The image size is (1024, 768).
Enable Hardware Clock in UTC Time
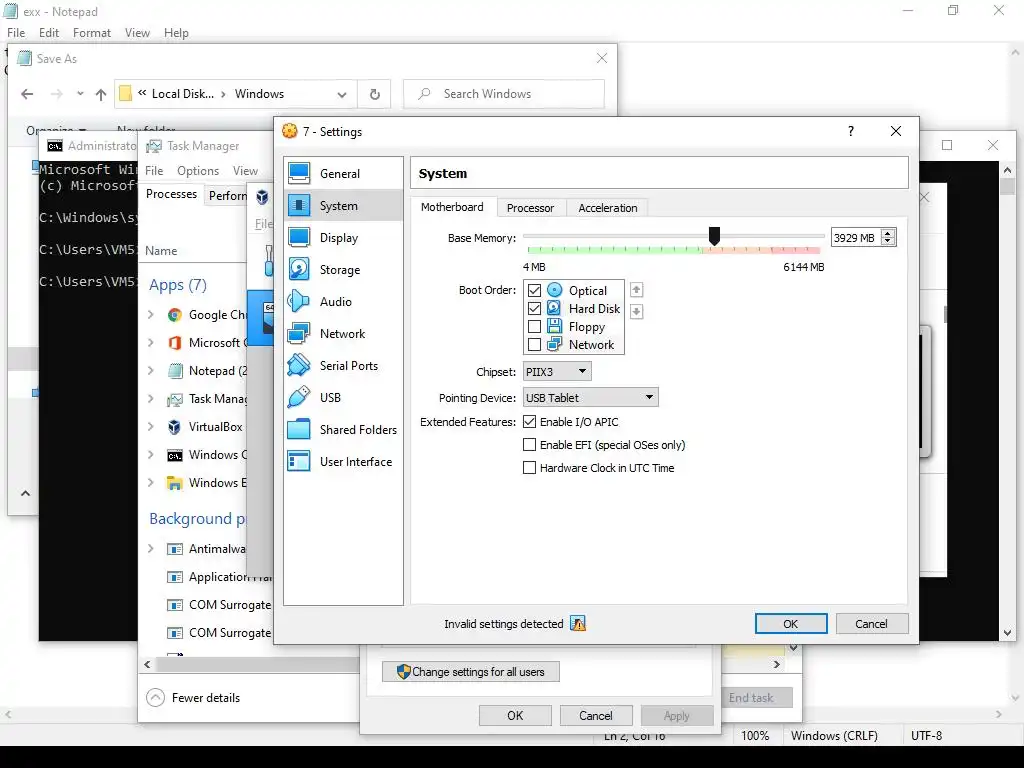[x=530, y=468]
